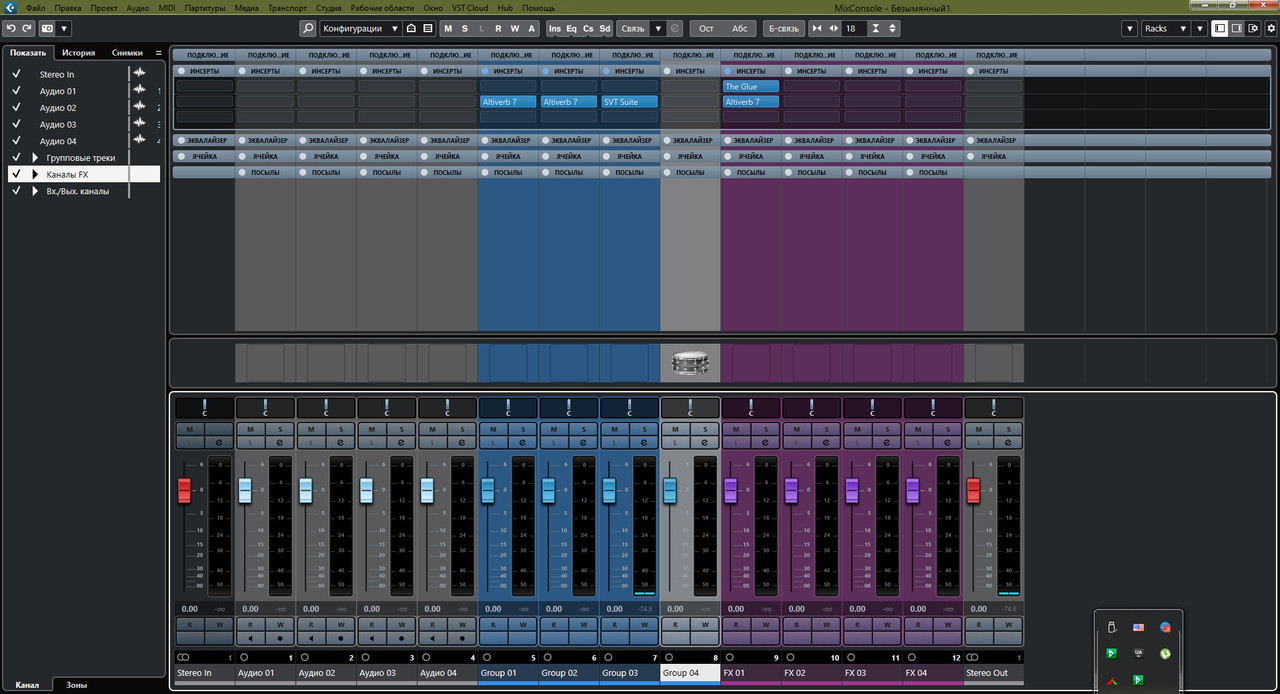Record-enable Аудио 03 channel
The image size is (1280, 694).
(x=401, y=637)
